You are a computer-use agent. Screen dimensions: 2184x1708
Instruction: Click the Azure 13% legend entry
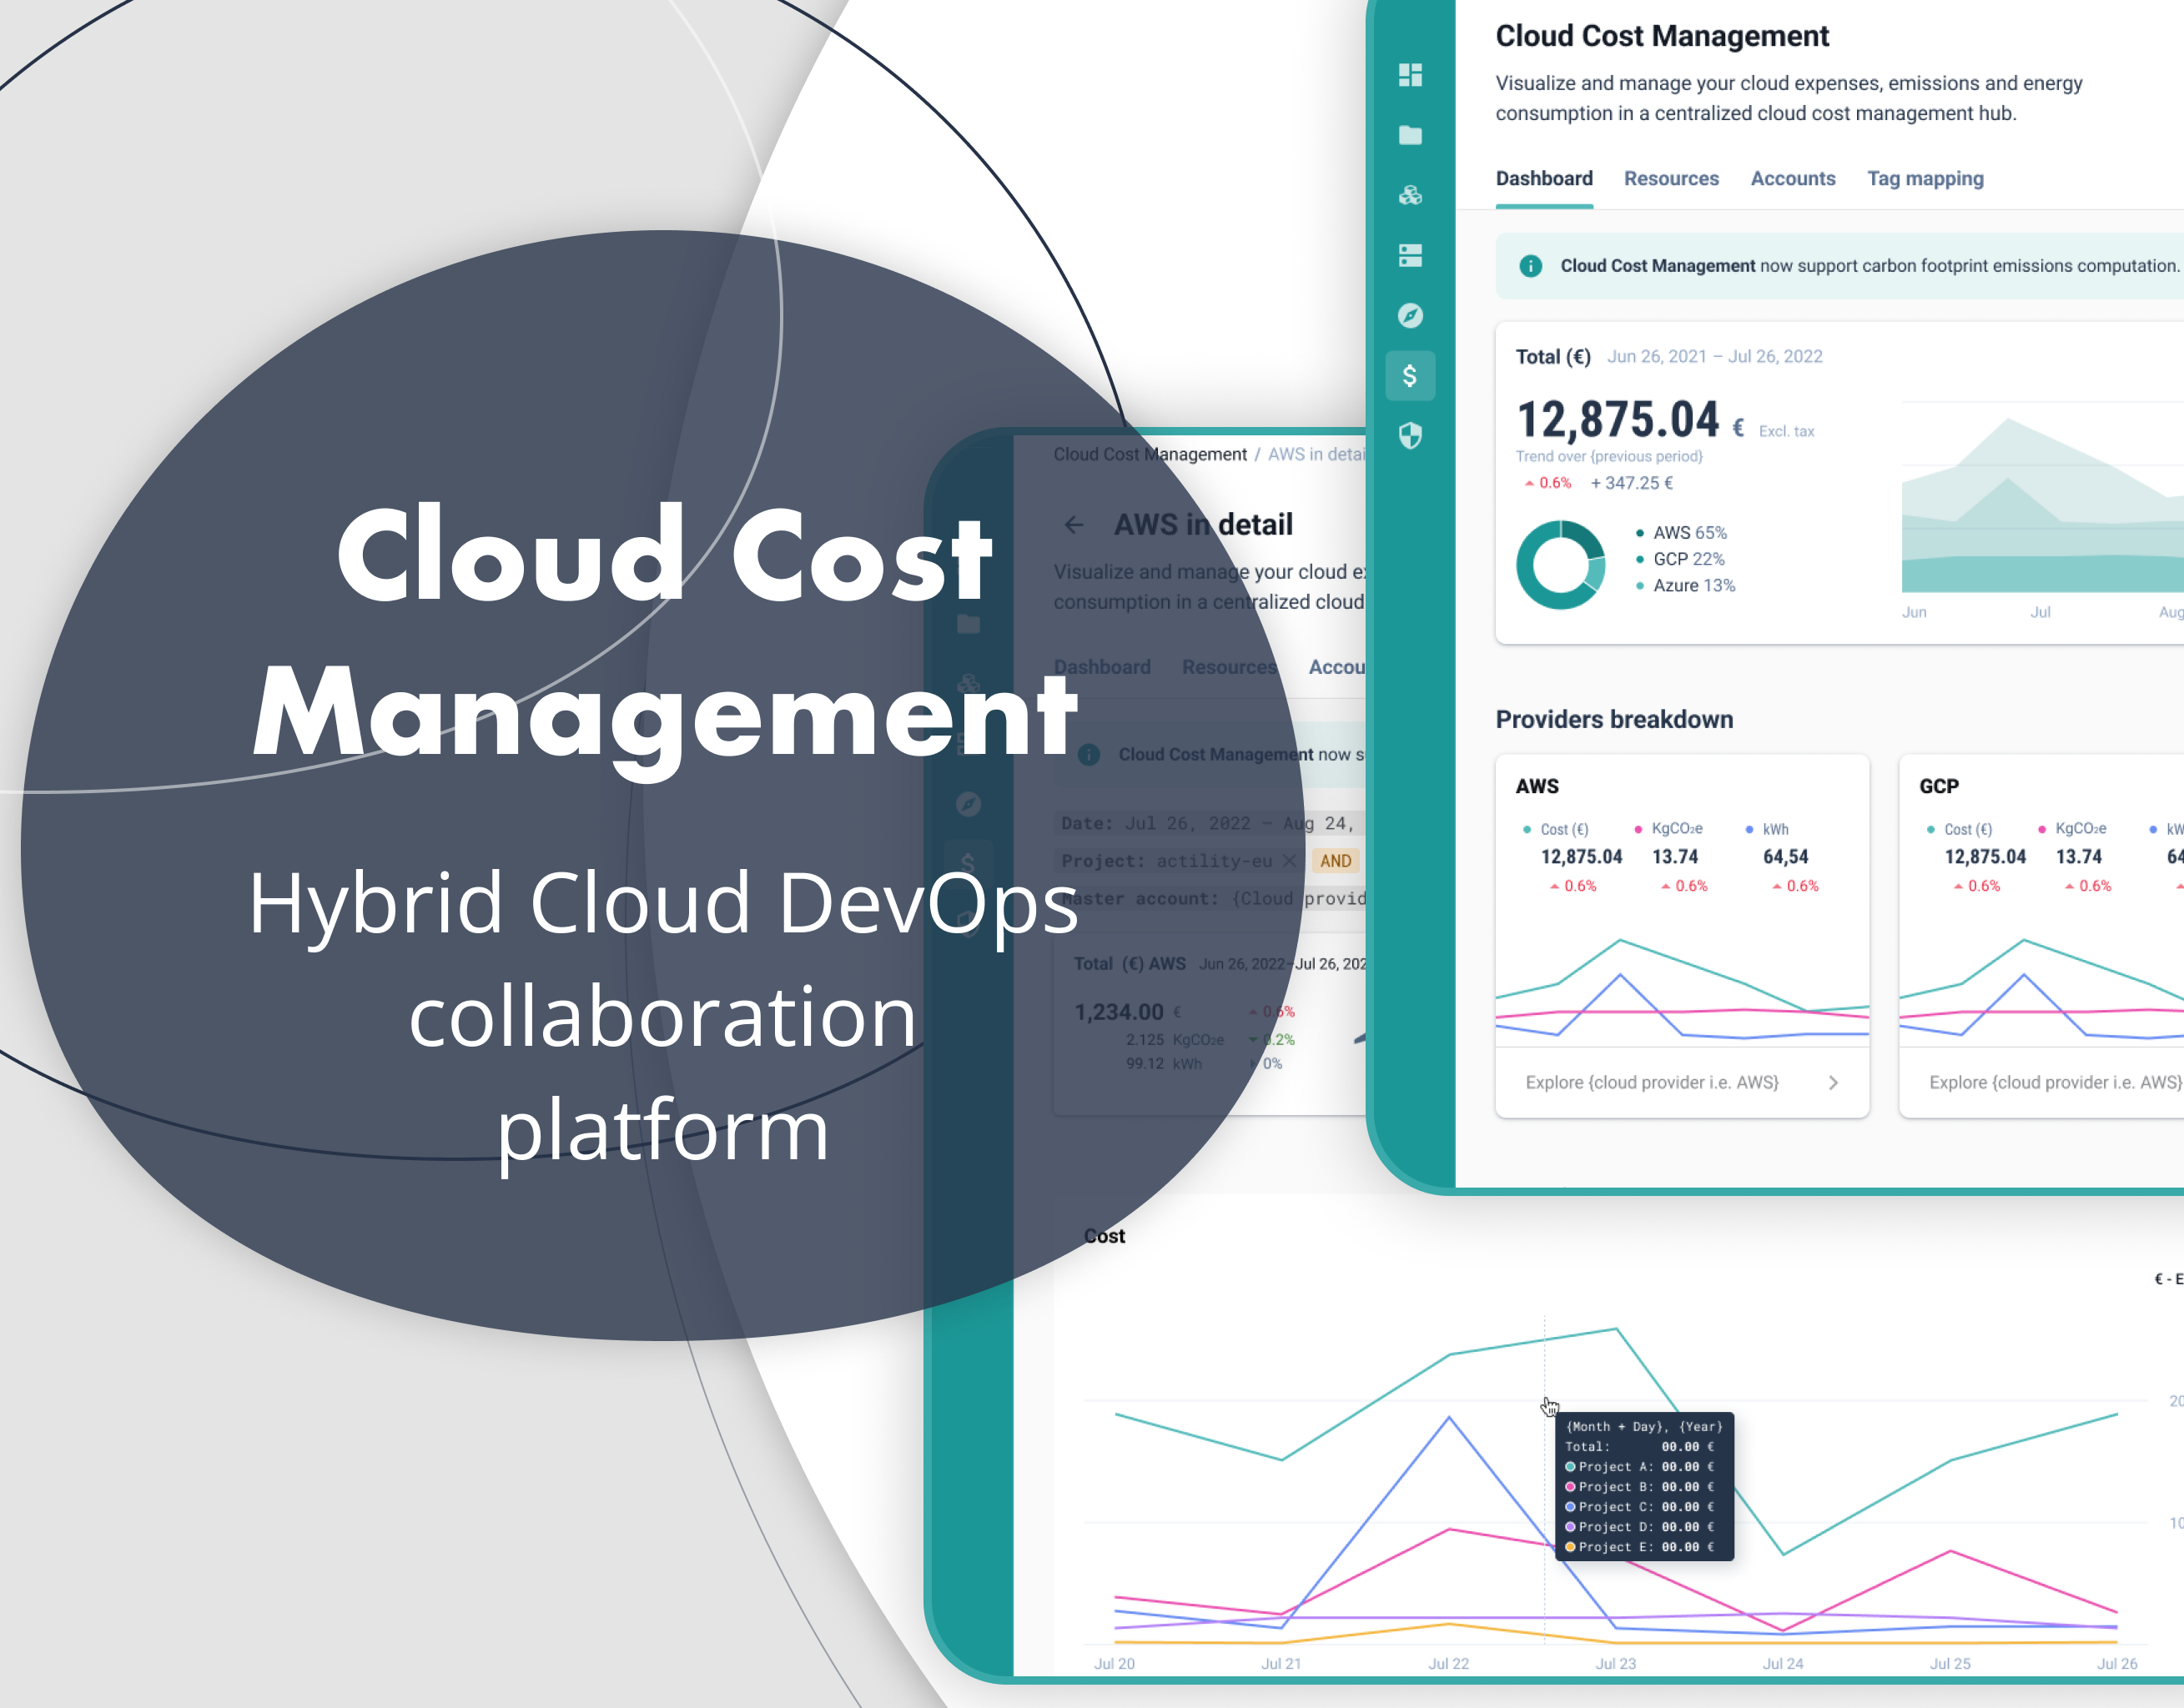[1685, 586]
